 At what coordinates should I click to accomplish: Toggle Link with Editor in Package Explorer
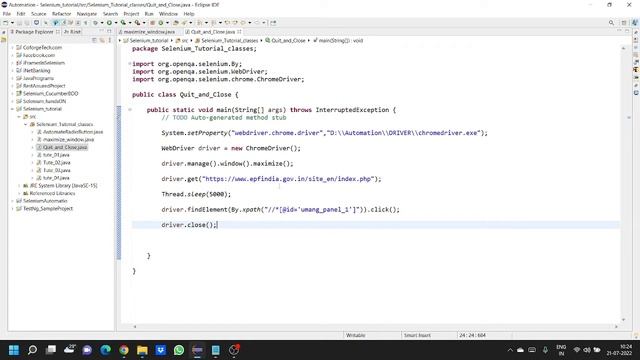point(102,40)
